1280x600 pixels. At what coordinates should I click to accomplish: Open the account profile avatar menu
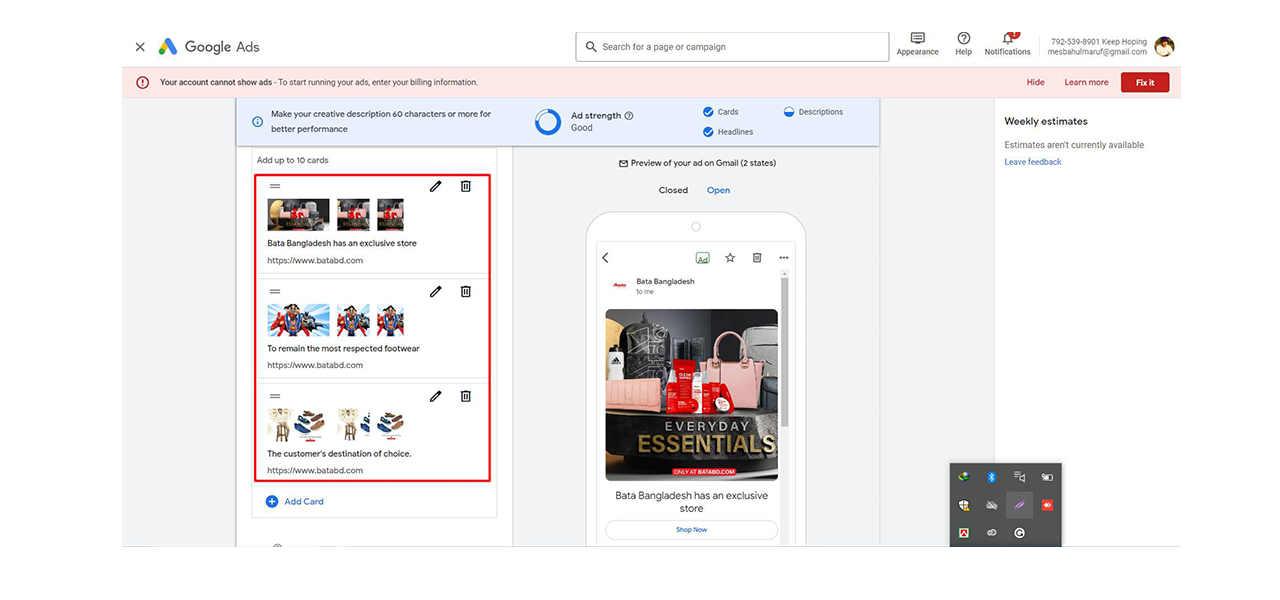tap(1164, 47)
